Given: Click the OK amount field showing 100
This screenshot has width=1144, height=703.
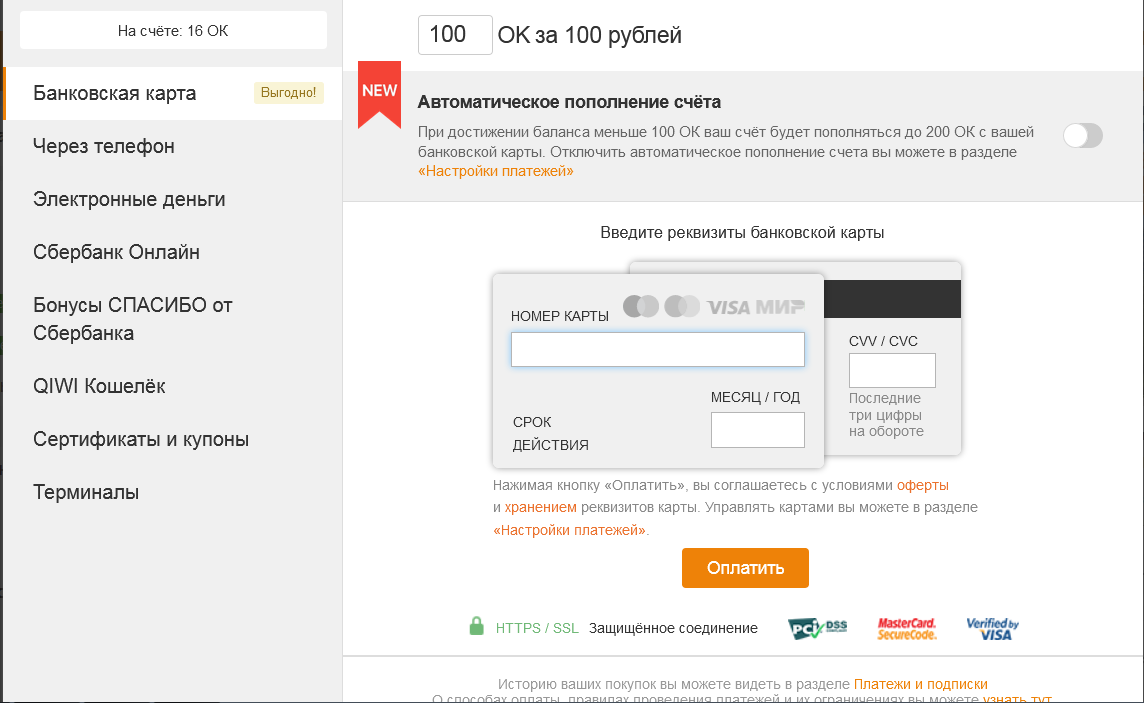Looking at the screenshot, I should [x=455, y=35].
